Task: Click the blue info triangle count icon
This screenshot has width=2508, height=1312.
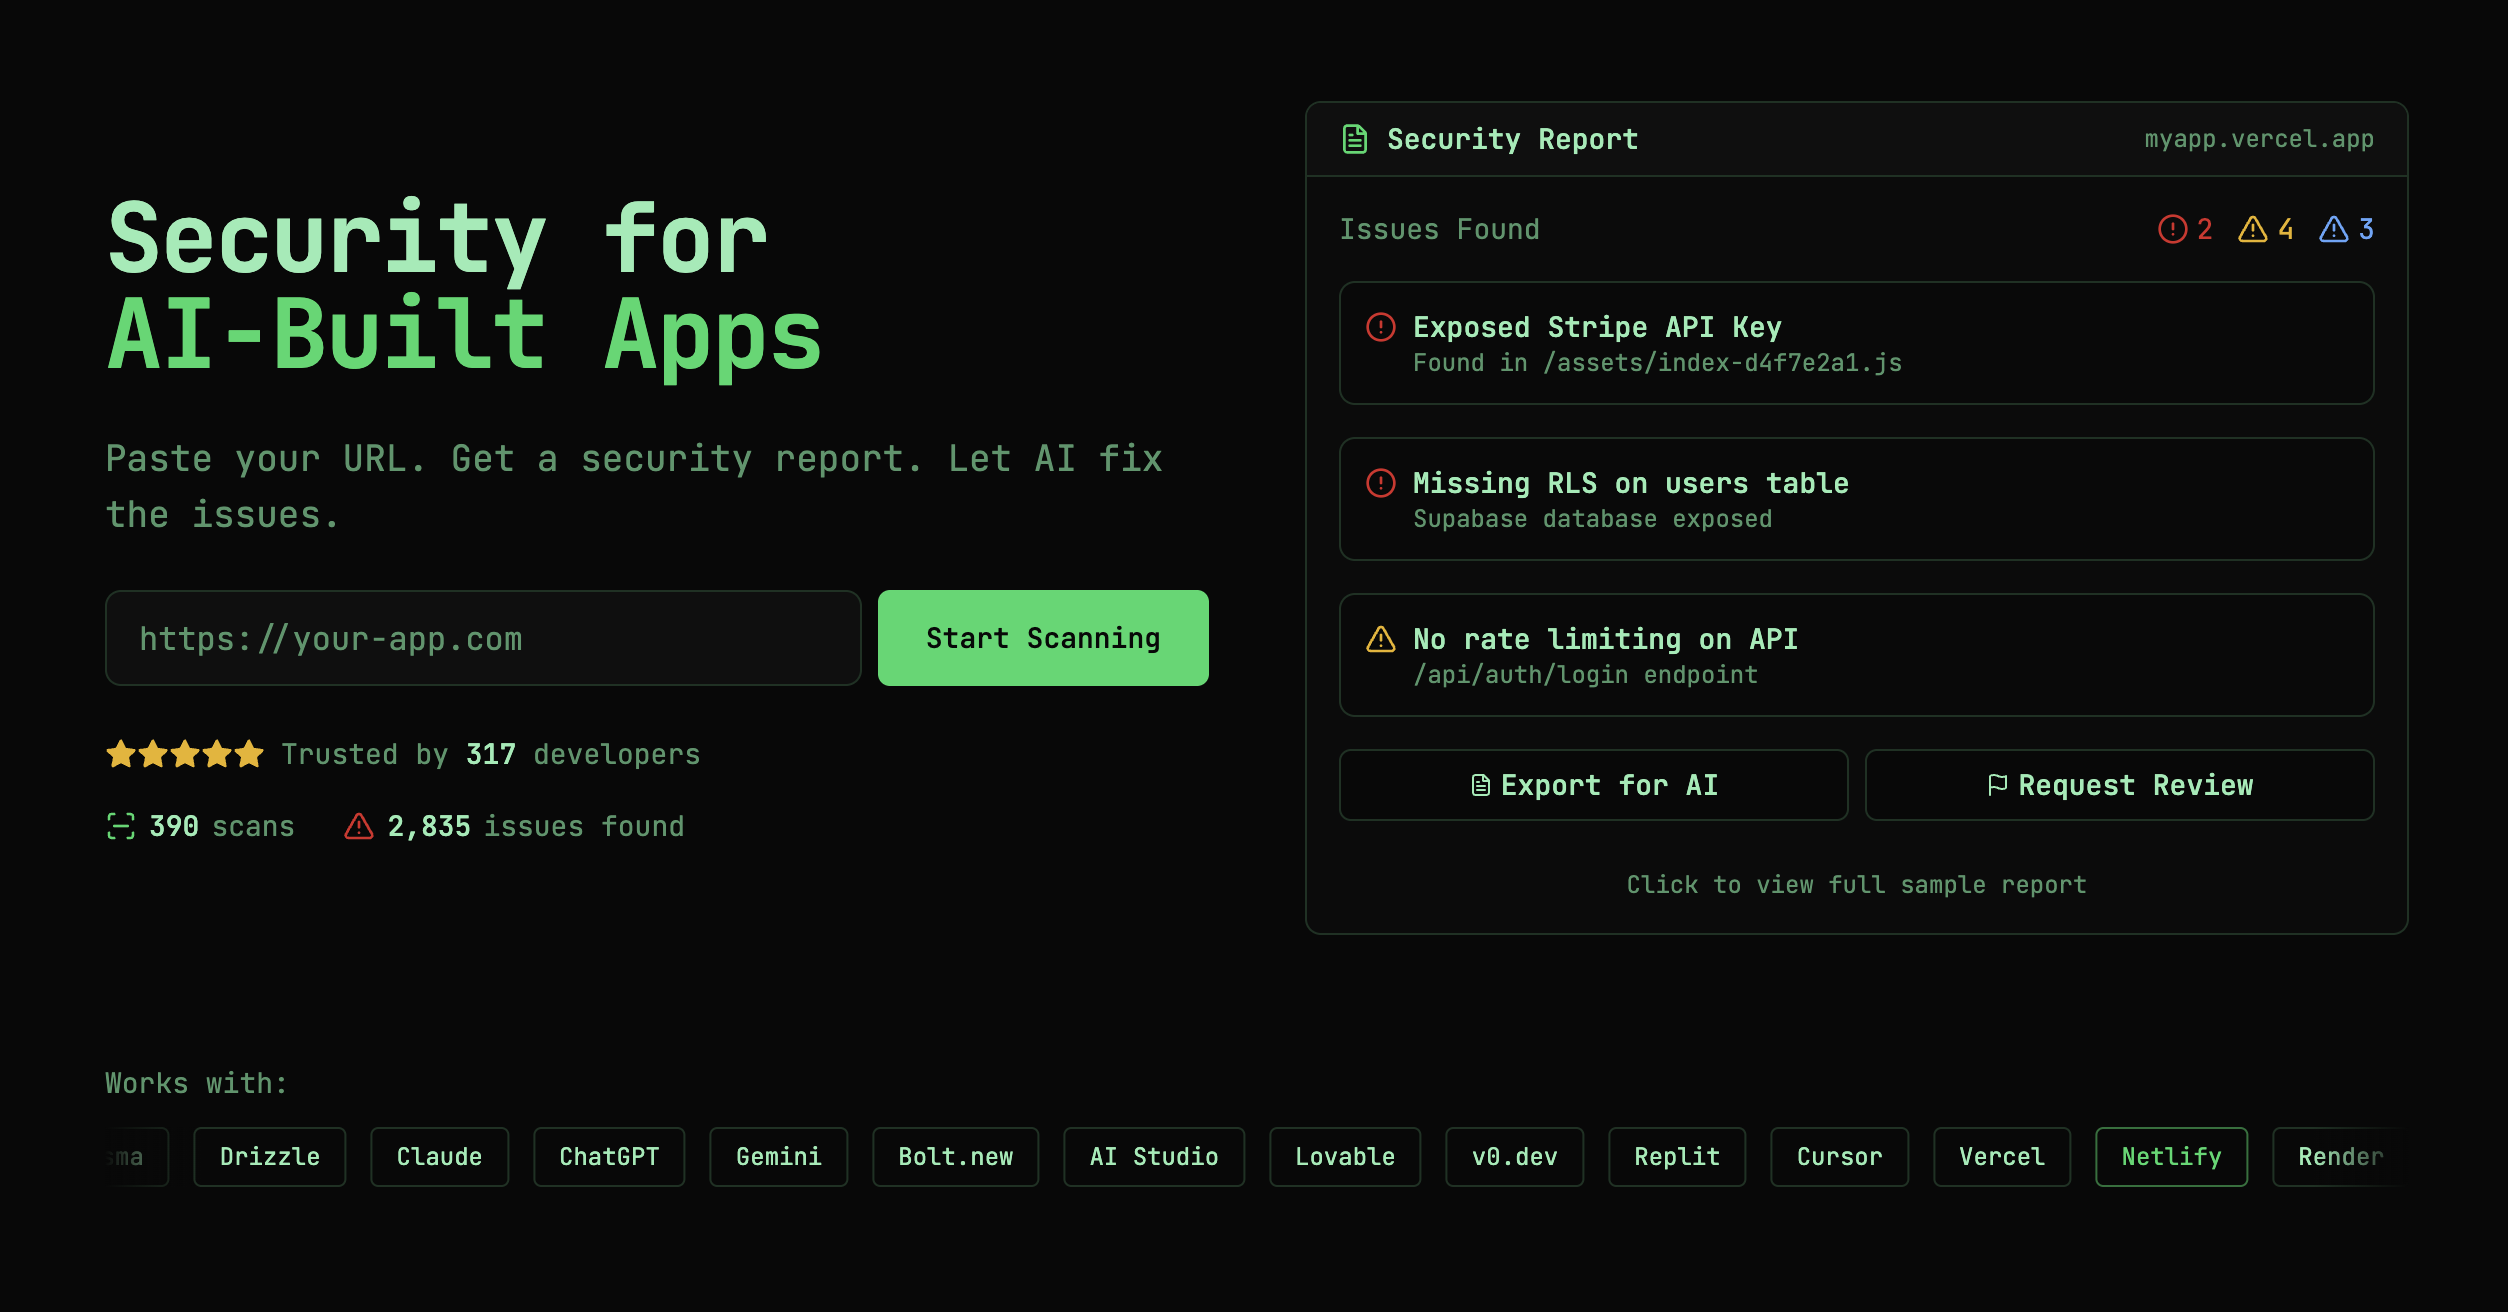Action: (2333, 229)
